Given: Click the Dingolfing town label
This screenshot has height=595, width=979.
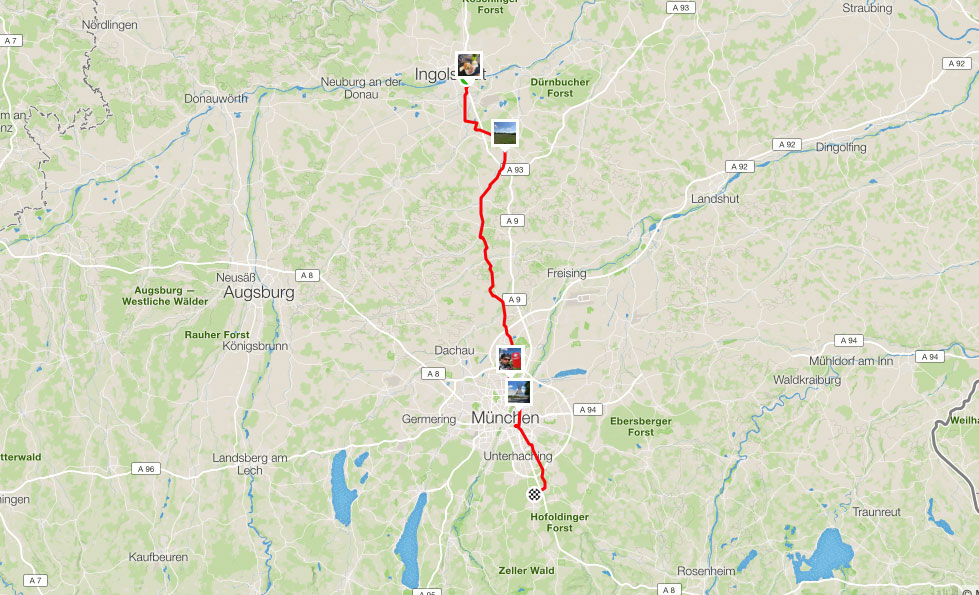Looking at the screenshot, I should (x=841, y=147).
